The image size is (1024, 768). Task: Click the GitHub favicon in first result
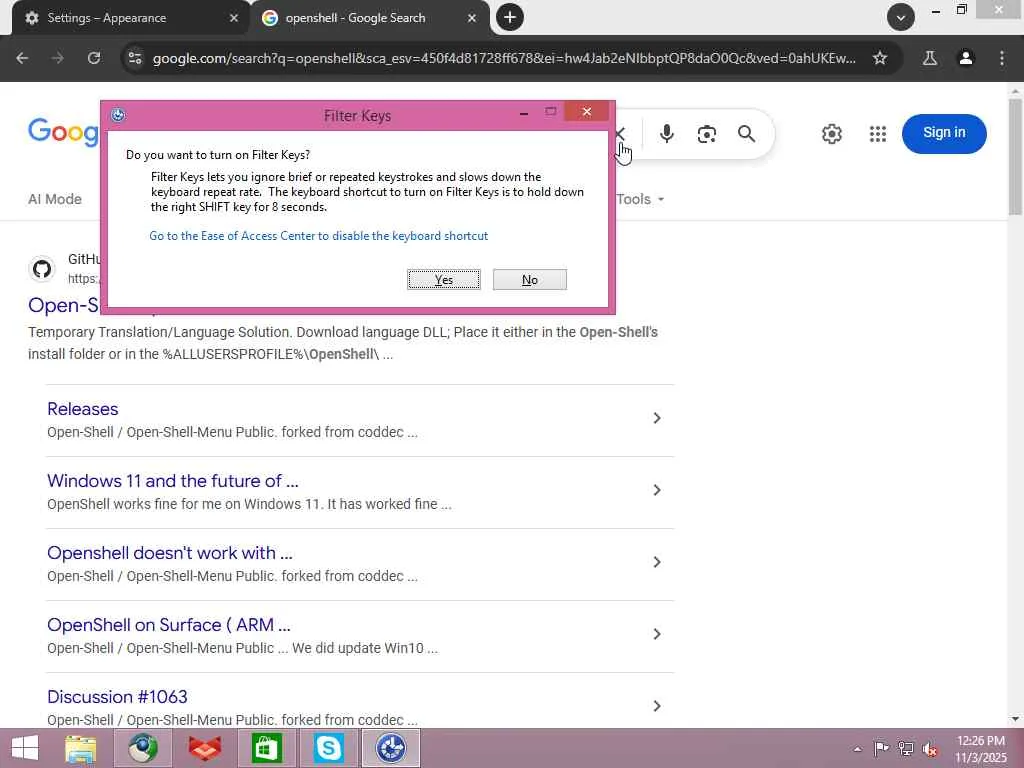42,268
